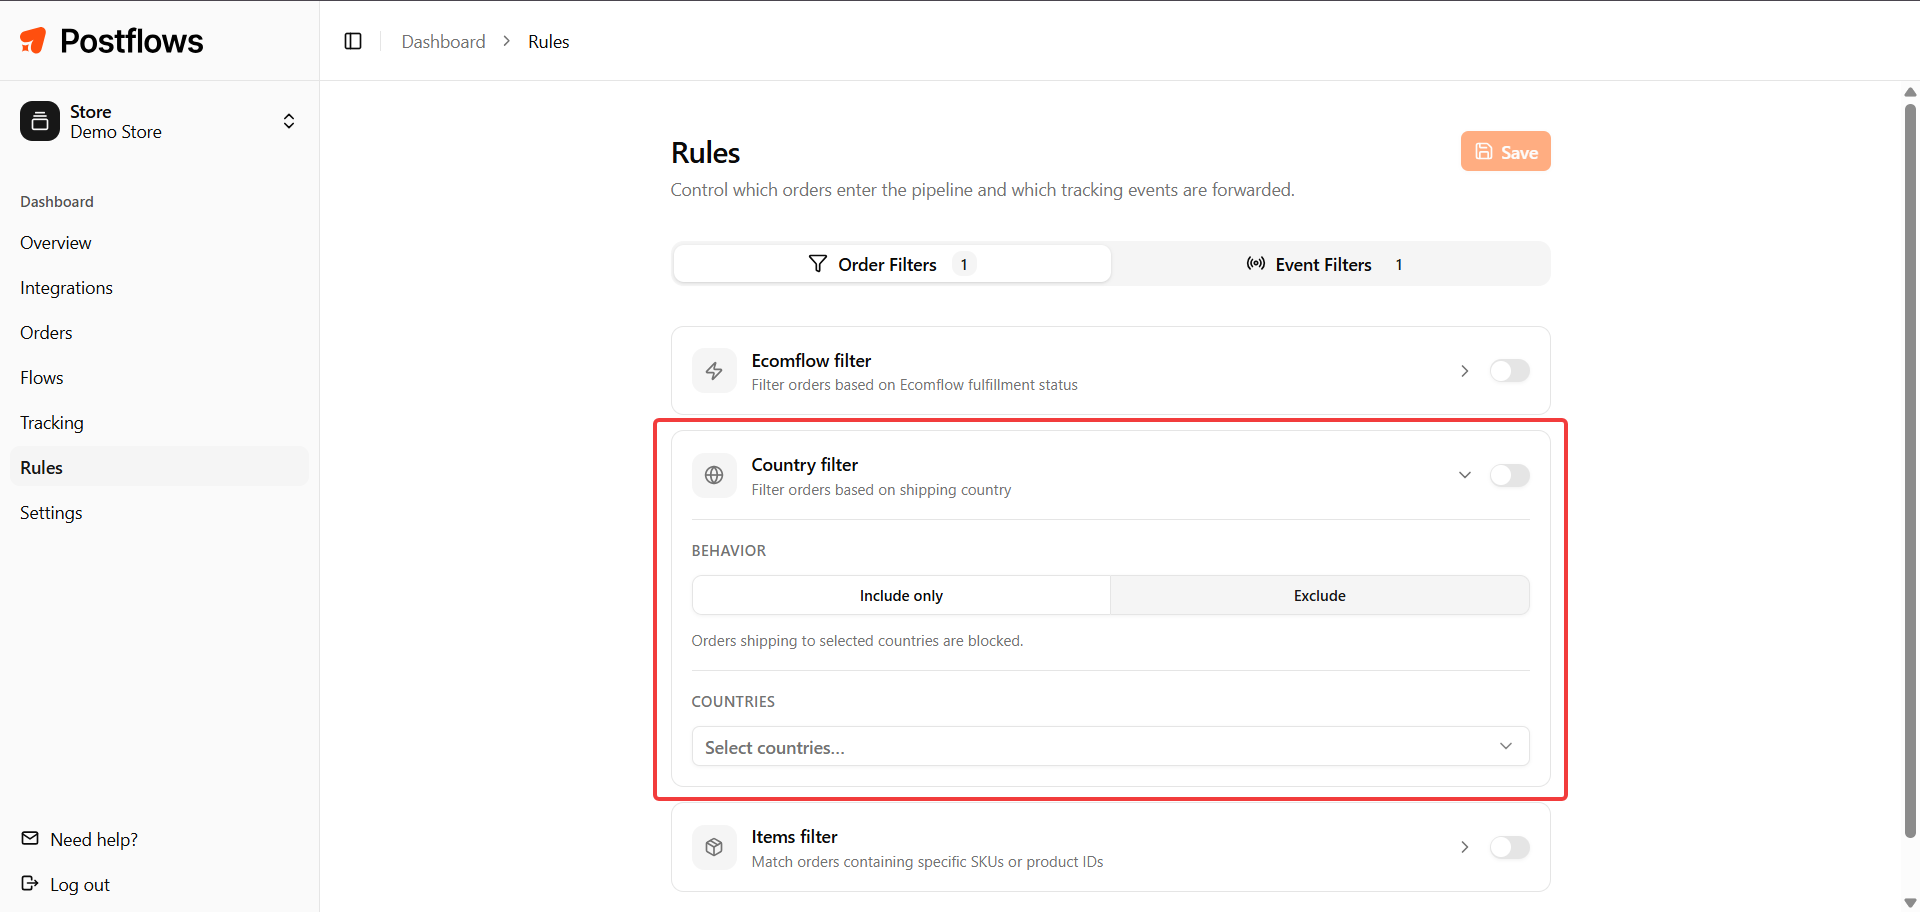Screen dimensions: 1920x912
Task: Click the arrow of Select countries box
Action: (1506, 746)
